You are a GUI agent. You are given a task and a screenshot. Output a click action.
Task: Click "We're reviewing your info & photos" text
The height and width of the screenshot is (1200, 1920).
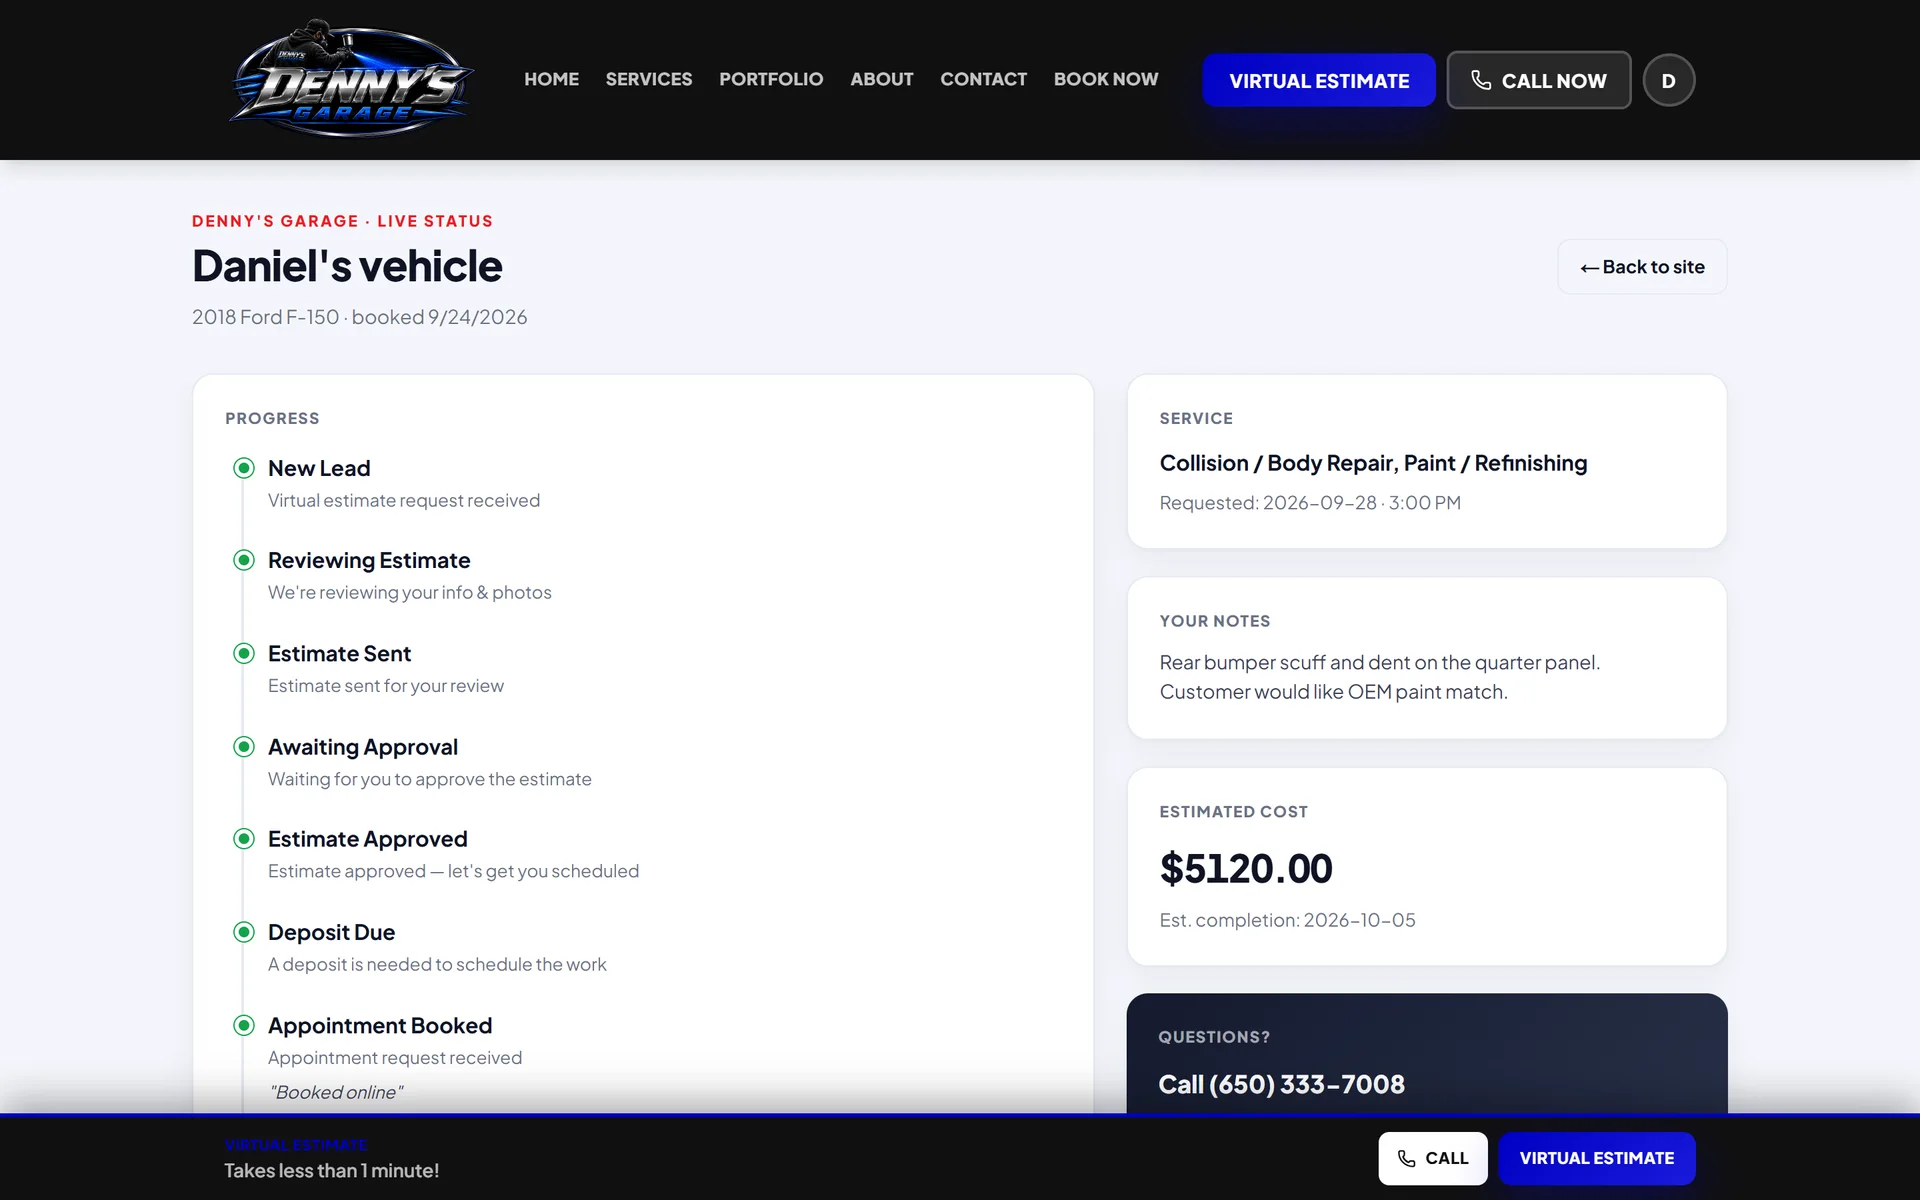410,592
